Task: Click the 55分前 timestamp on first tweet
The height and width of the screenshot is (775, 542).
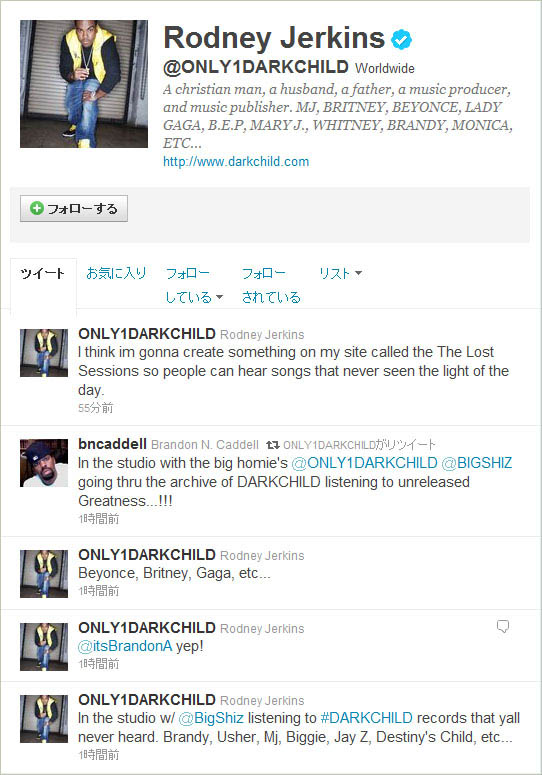Action: [96, 408]
